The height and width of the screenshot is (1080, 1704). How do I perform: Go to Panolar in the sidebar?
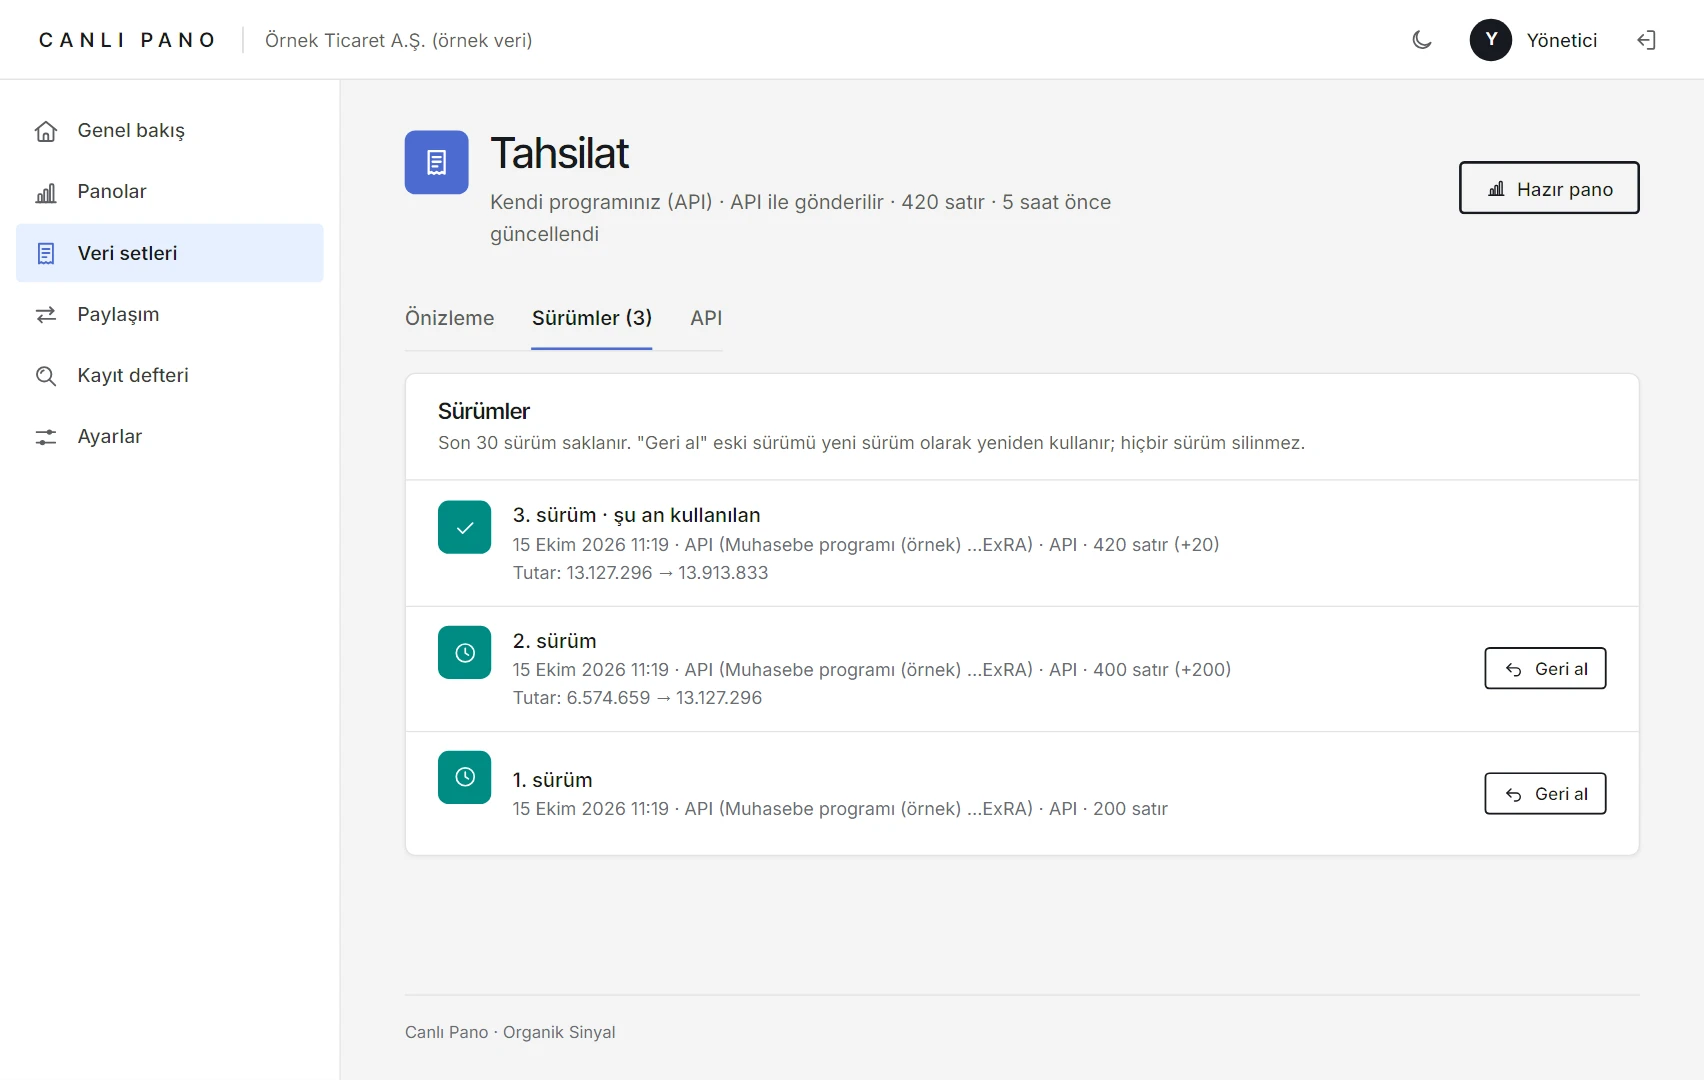point(170,192)
